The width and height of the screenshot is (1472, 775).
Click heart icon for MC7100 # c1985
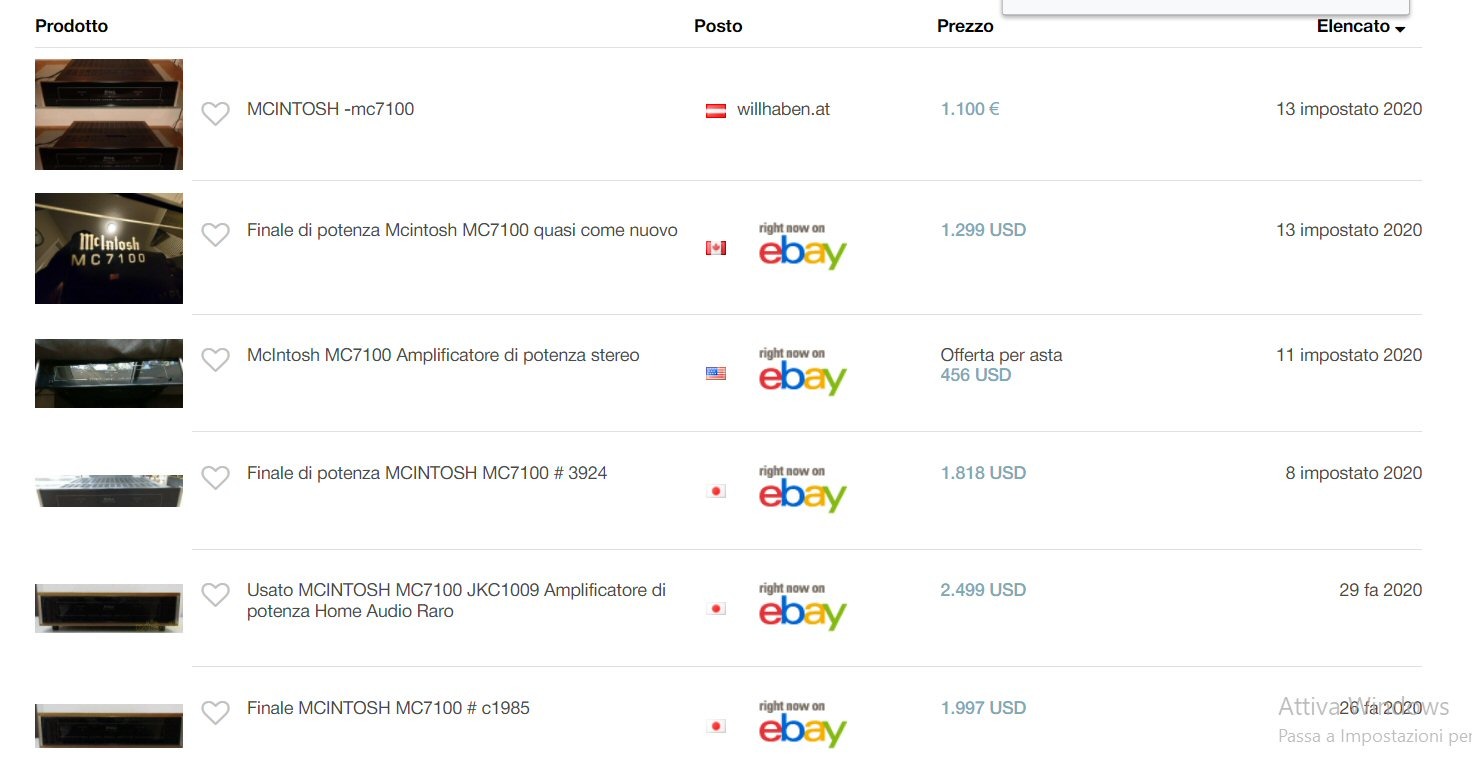click(215, 713)
